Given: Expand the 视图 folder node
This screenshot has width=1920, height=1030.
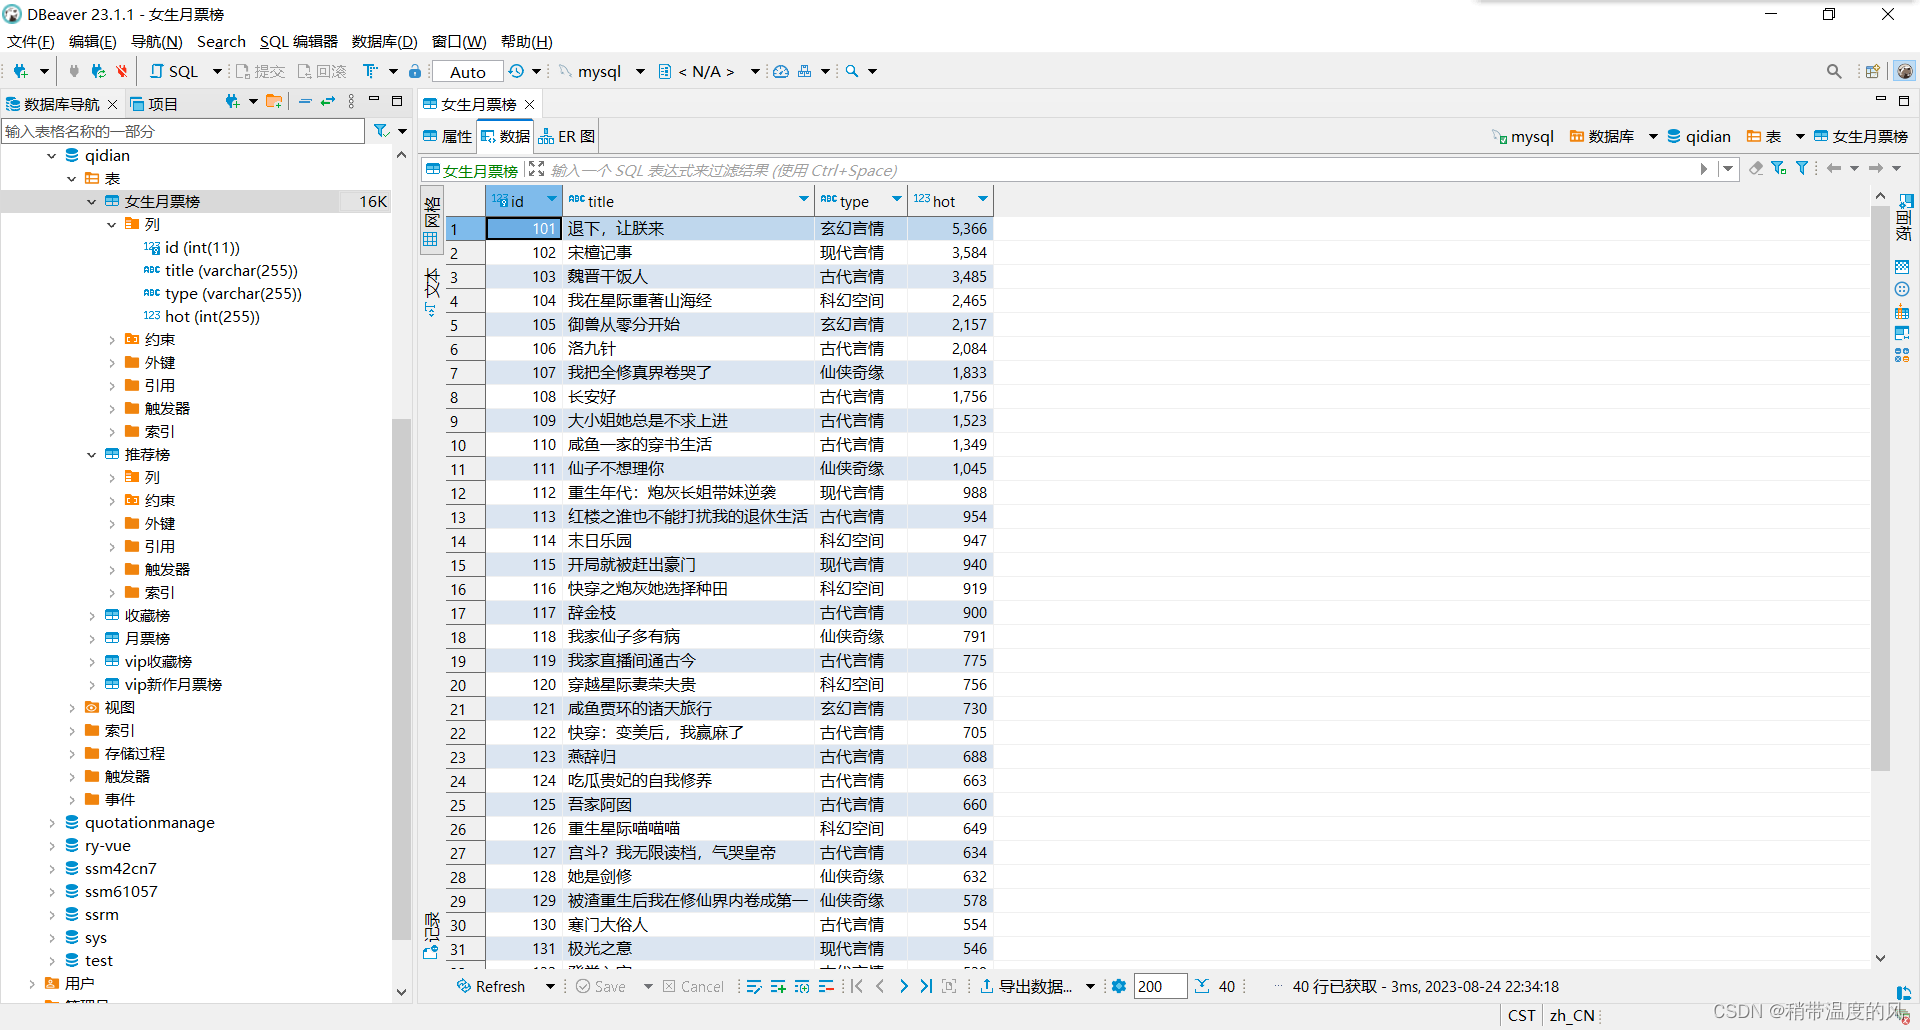Looking at the screenshot, I should pos(72,708).
